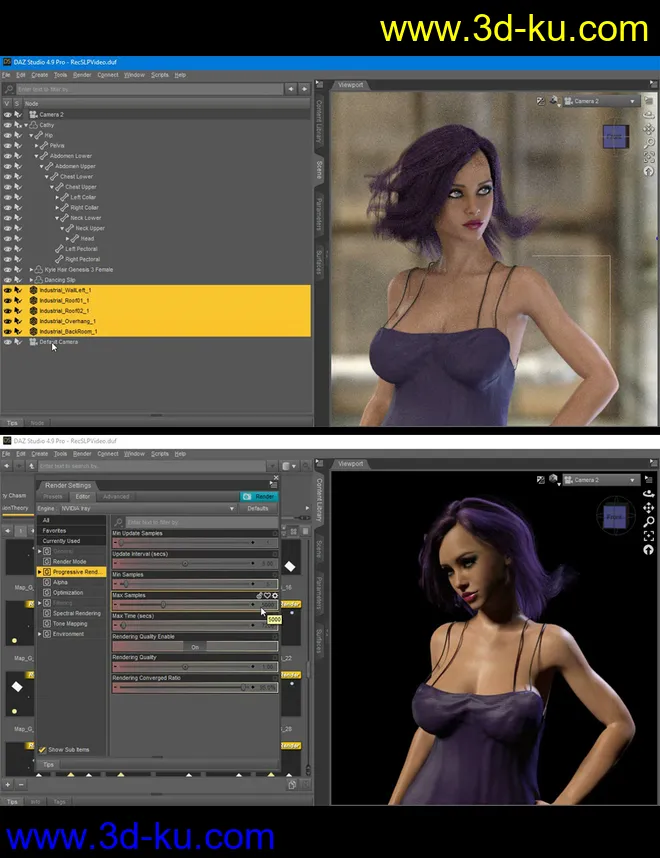Switch to the Advanced tab in Render Settings
The height and width of the screenshot is (858, 660).
pos(115,496)
